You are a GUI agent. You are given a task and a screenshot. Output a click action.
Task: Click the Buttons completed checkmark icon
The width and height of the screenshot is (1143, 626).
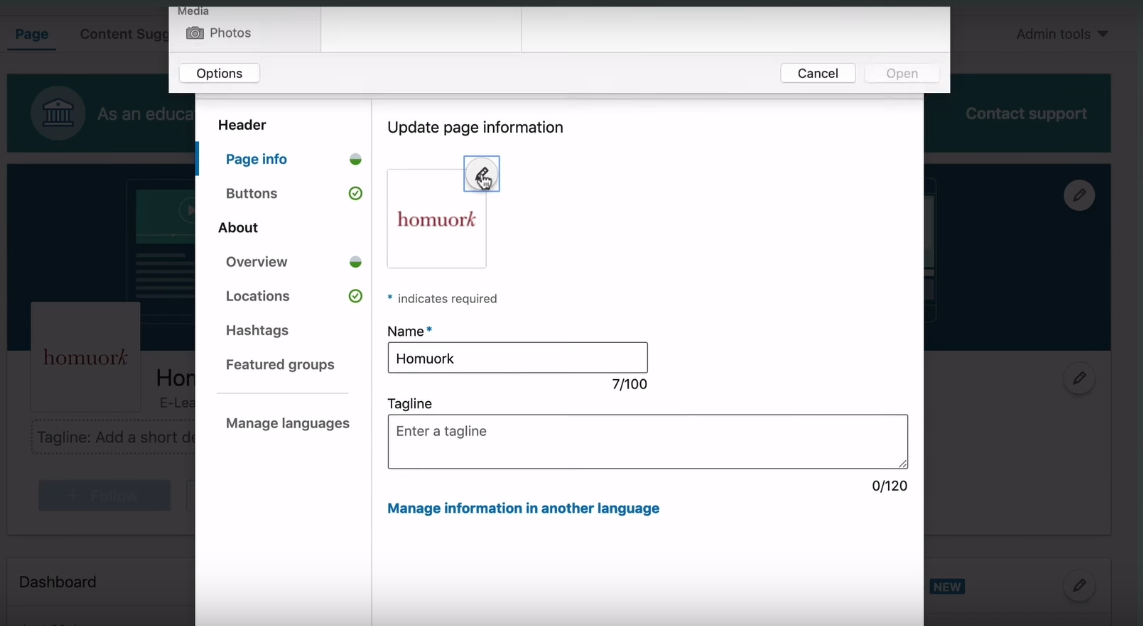pos(355,193)
